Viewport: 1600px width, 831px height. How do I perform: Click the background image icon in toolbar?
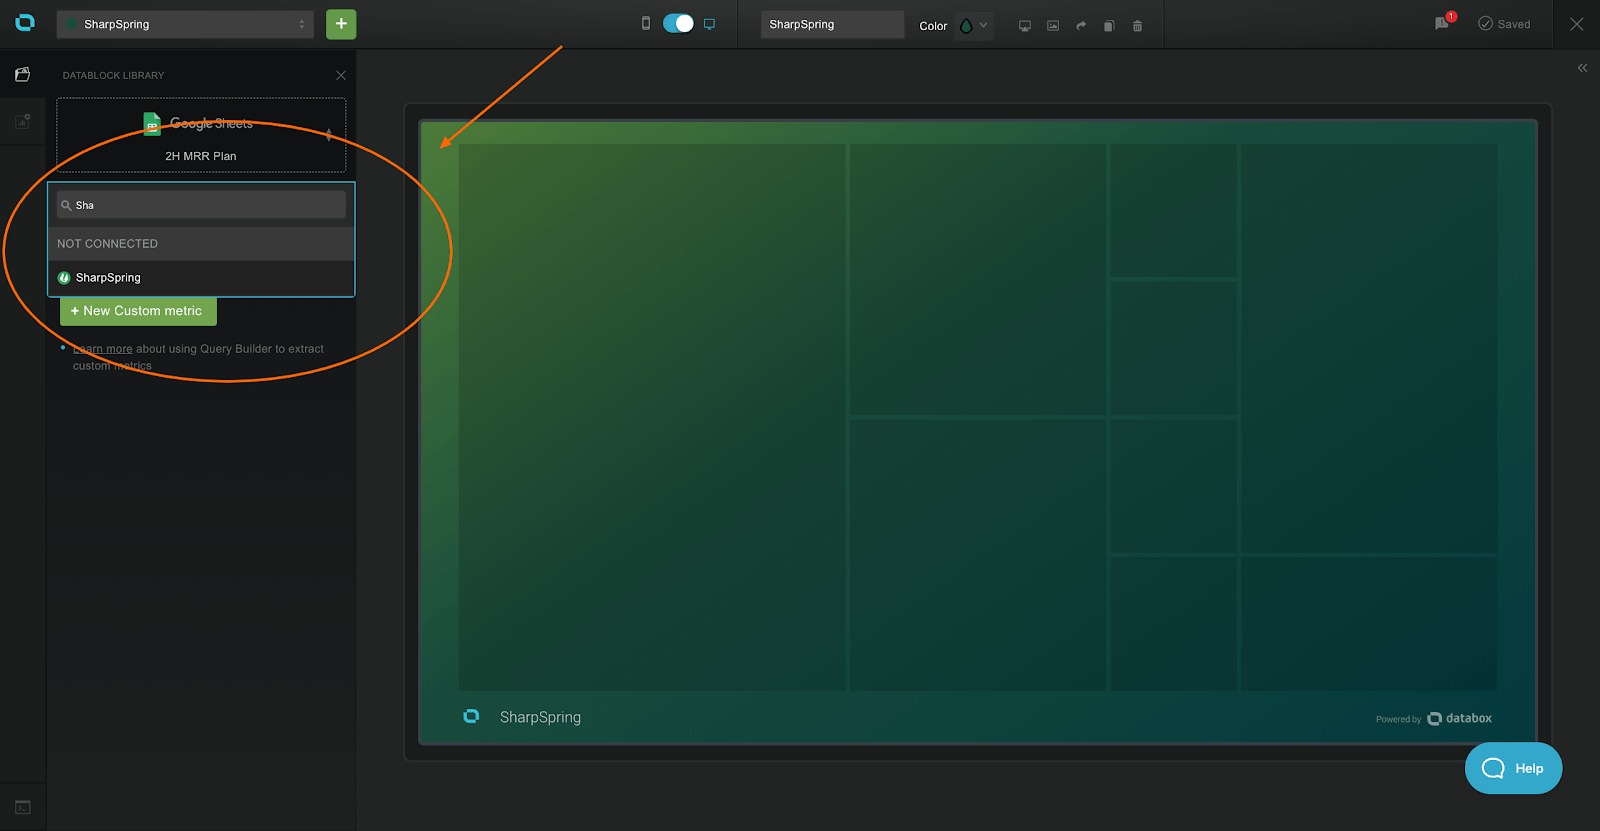[x=1053, y=26]
